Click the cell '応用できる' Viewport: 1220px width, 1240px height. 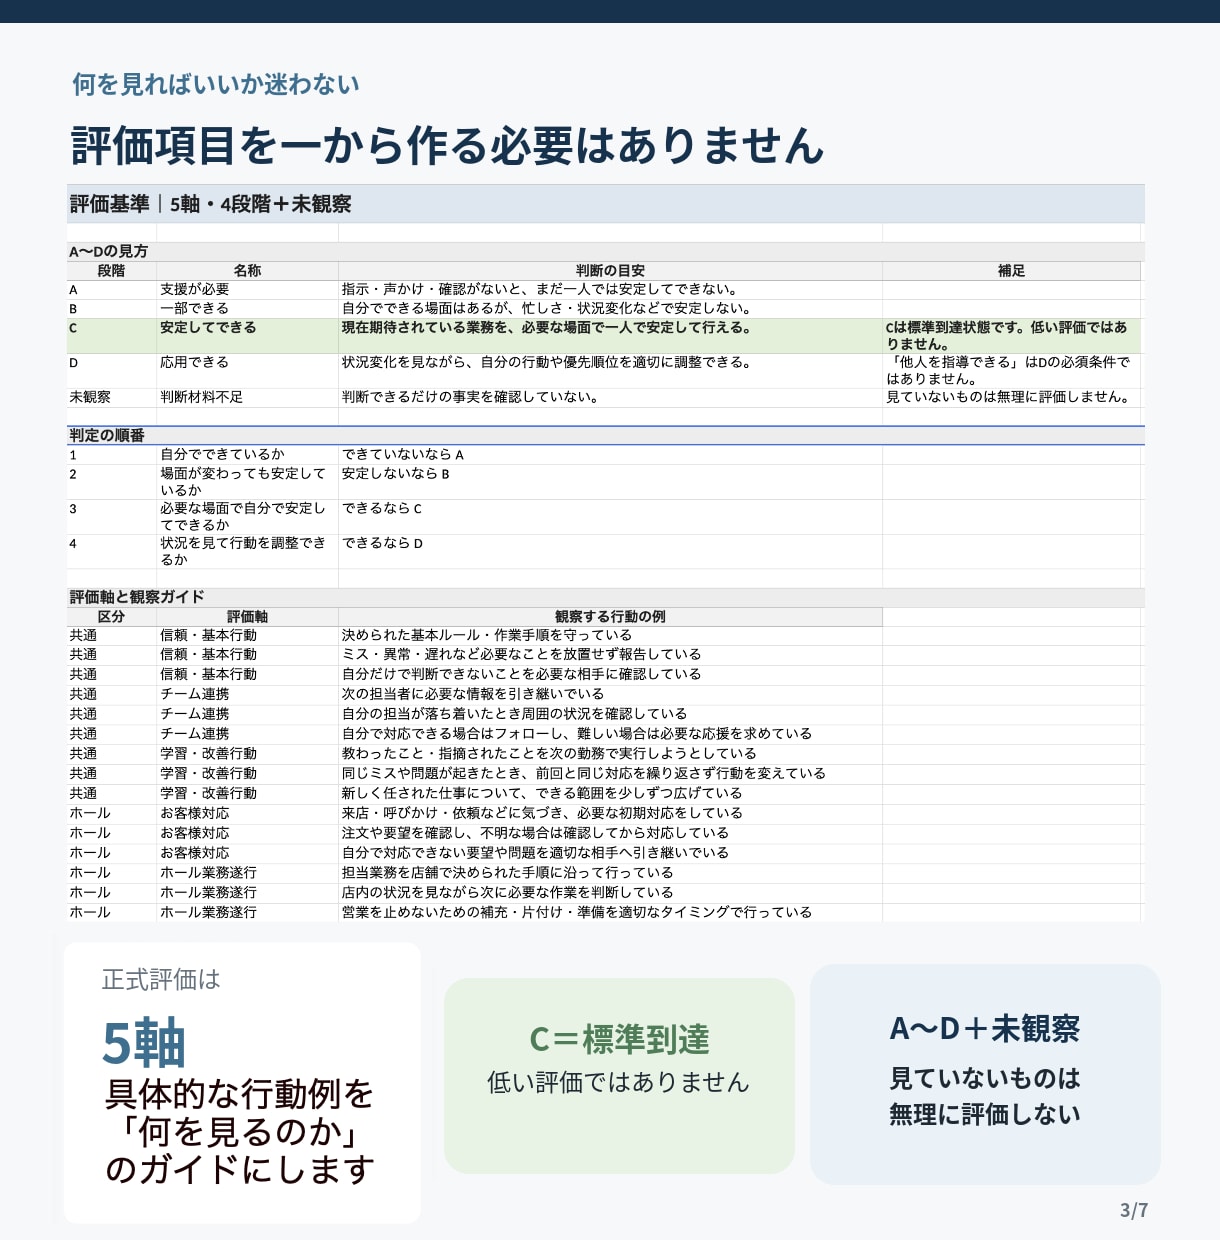click(x=195, y=362)
